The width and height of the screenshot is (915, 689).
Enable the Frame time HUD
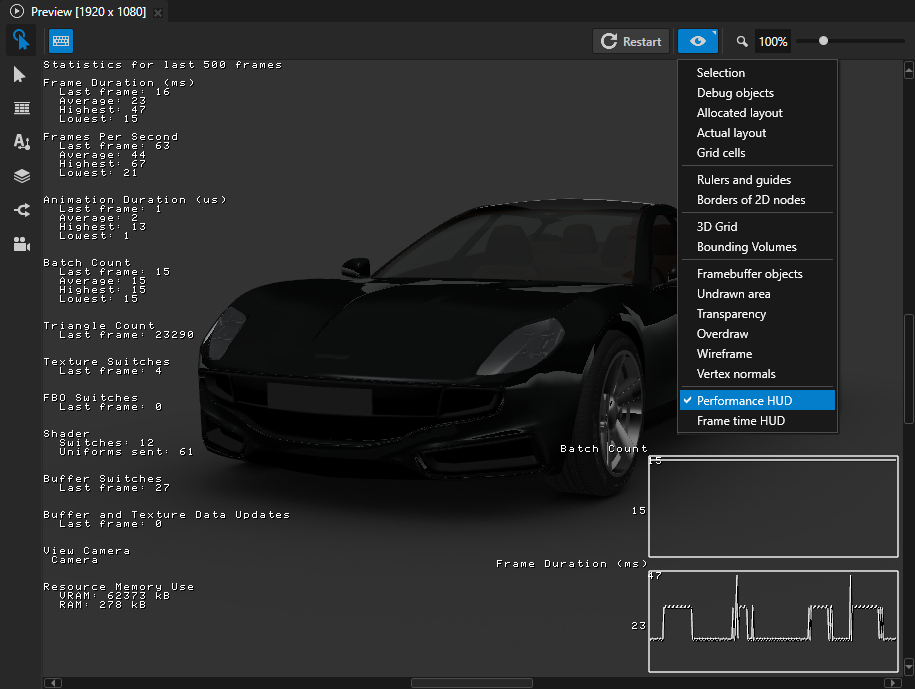757,420
